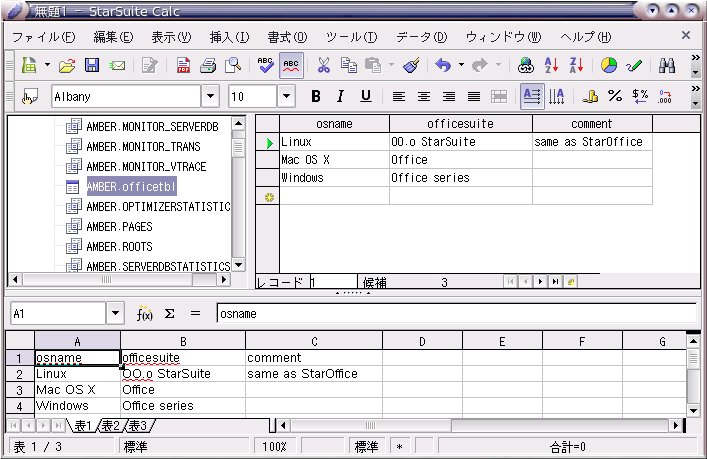
Task: Export directly as PDF icon
Action: pyautogui.click(x=183, y=66)
